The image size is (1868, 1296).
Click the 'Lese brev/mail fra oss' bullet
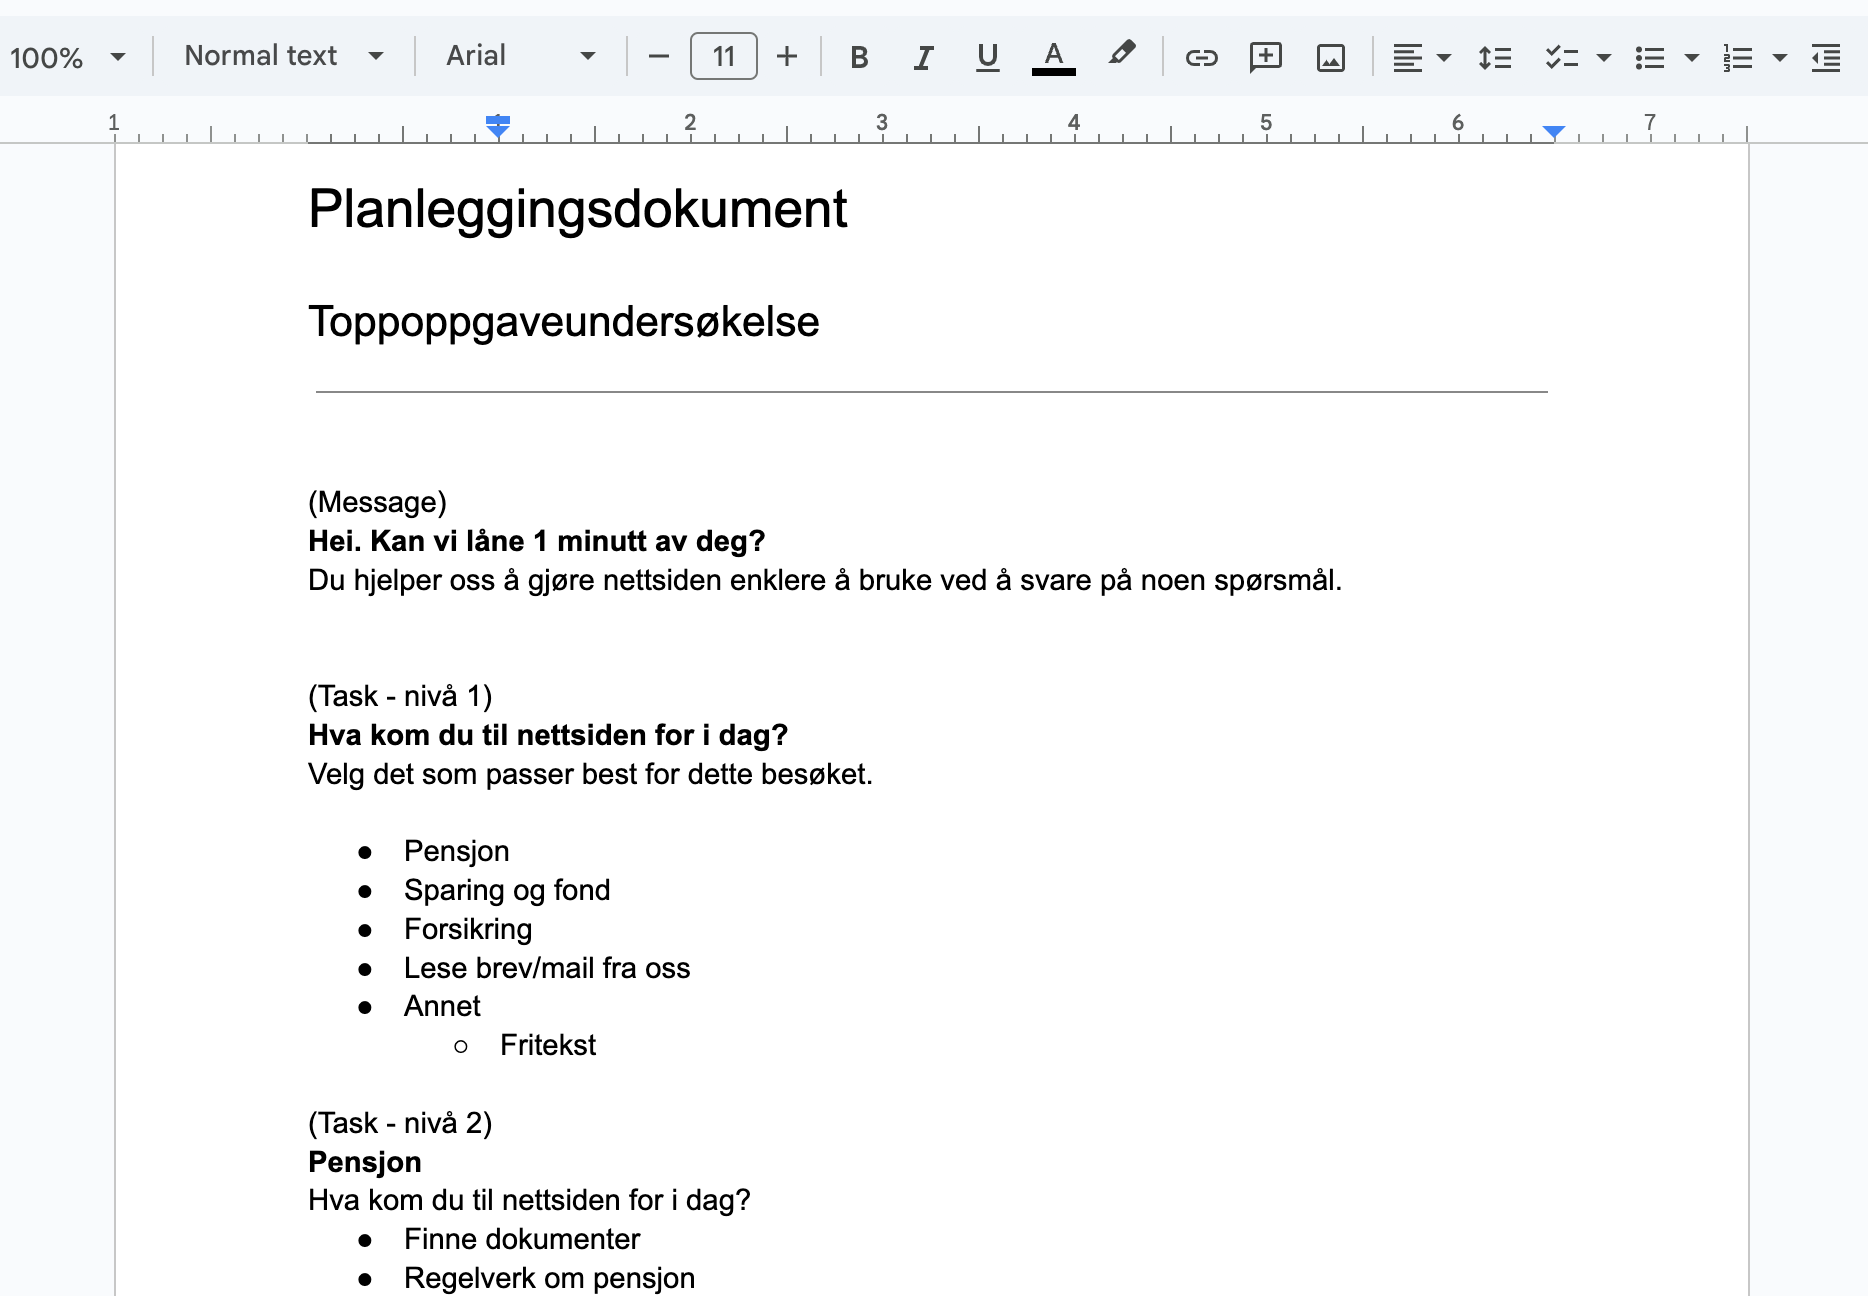pyautogui.click(x=547, y=968)
